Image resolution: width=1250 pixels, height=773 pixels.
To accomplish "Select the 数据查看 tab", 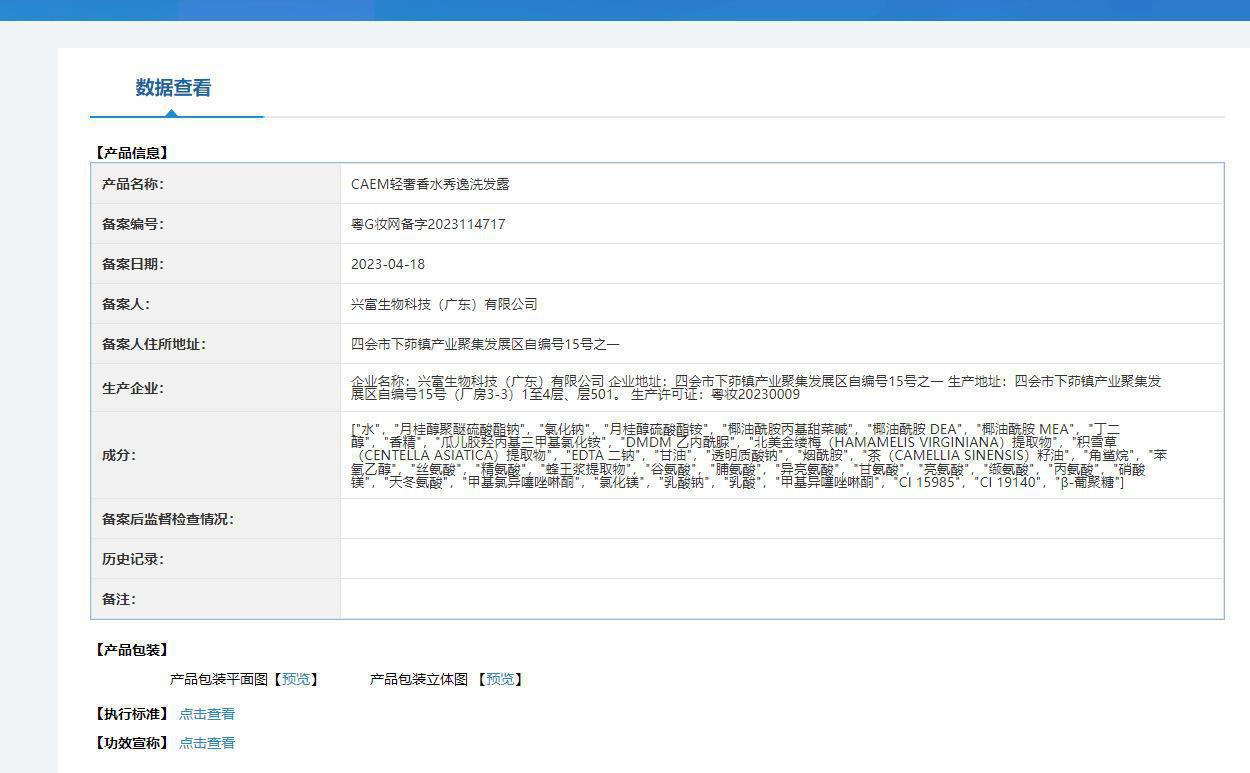I will point(174,88).
